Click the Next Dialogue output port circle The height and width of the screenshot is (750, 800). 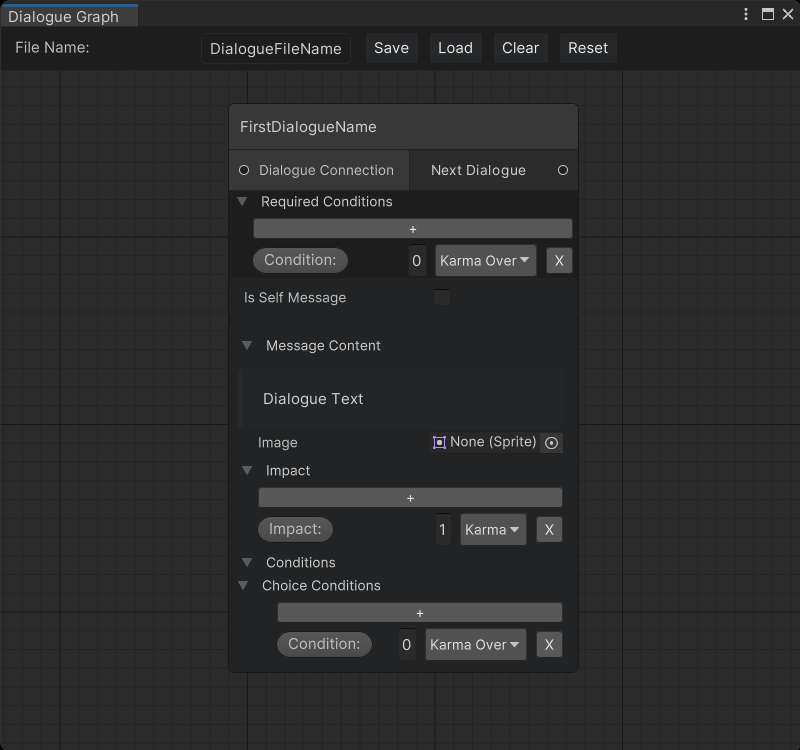562,171
